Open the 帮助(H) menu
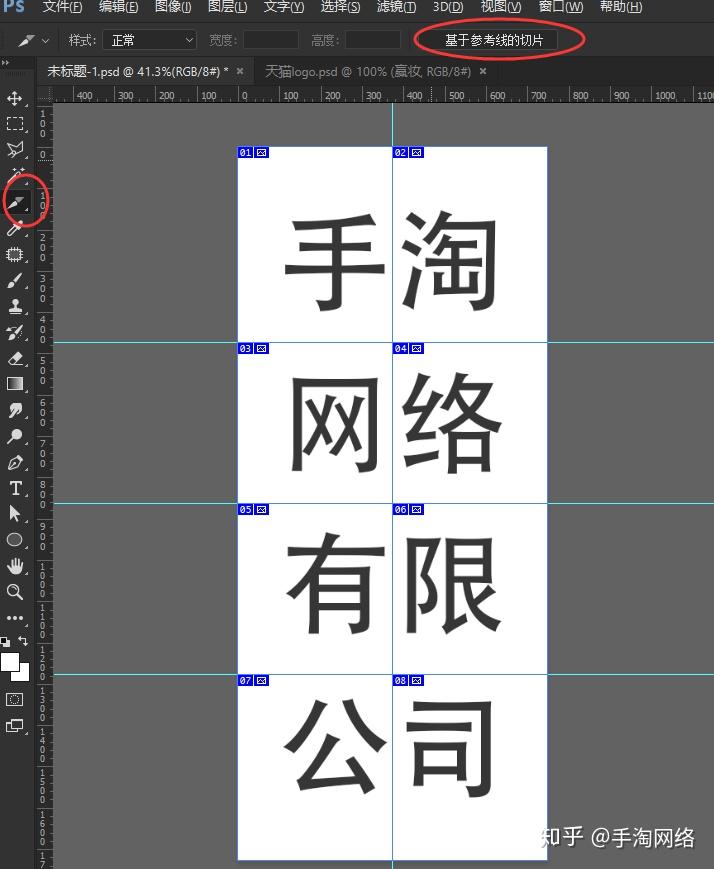 [x=621, y=7]
